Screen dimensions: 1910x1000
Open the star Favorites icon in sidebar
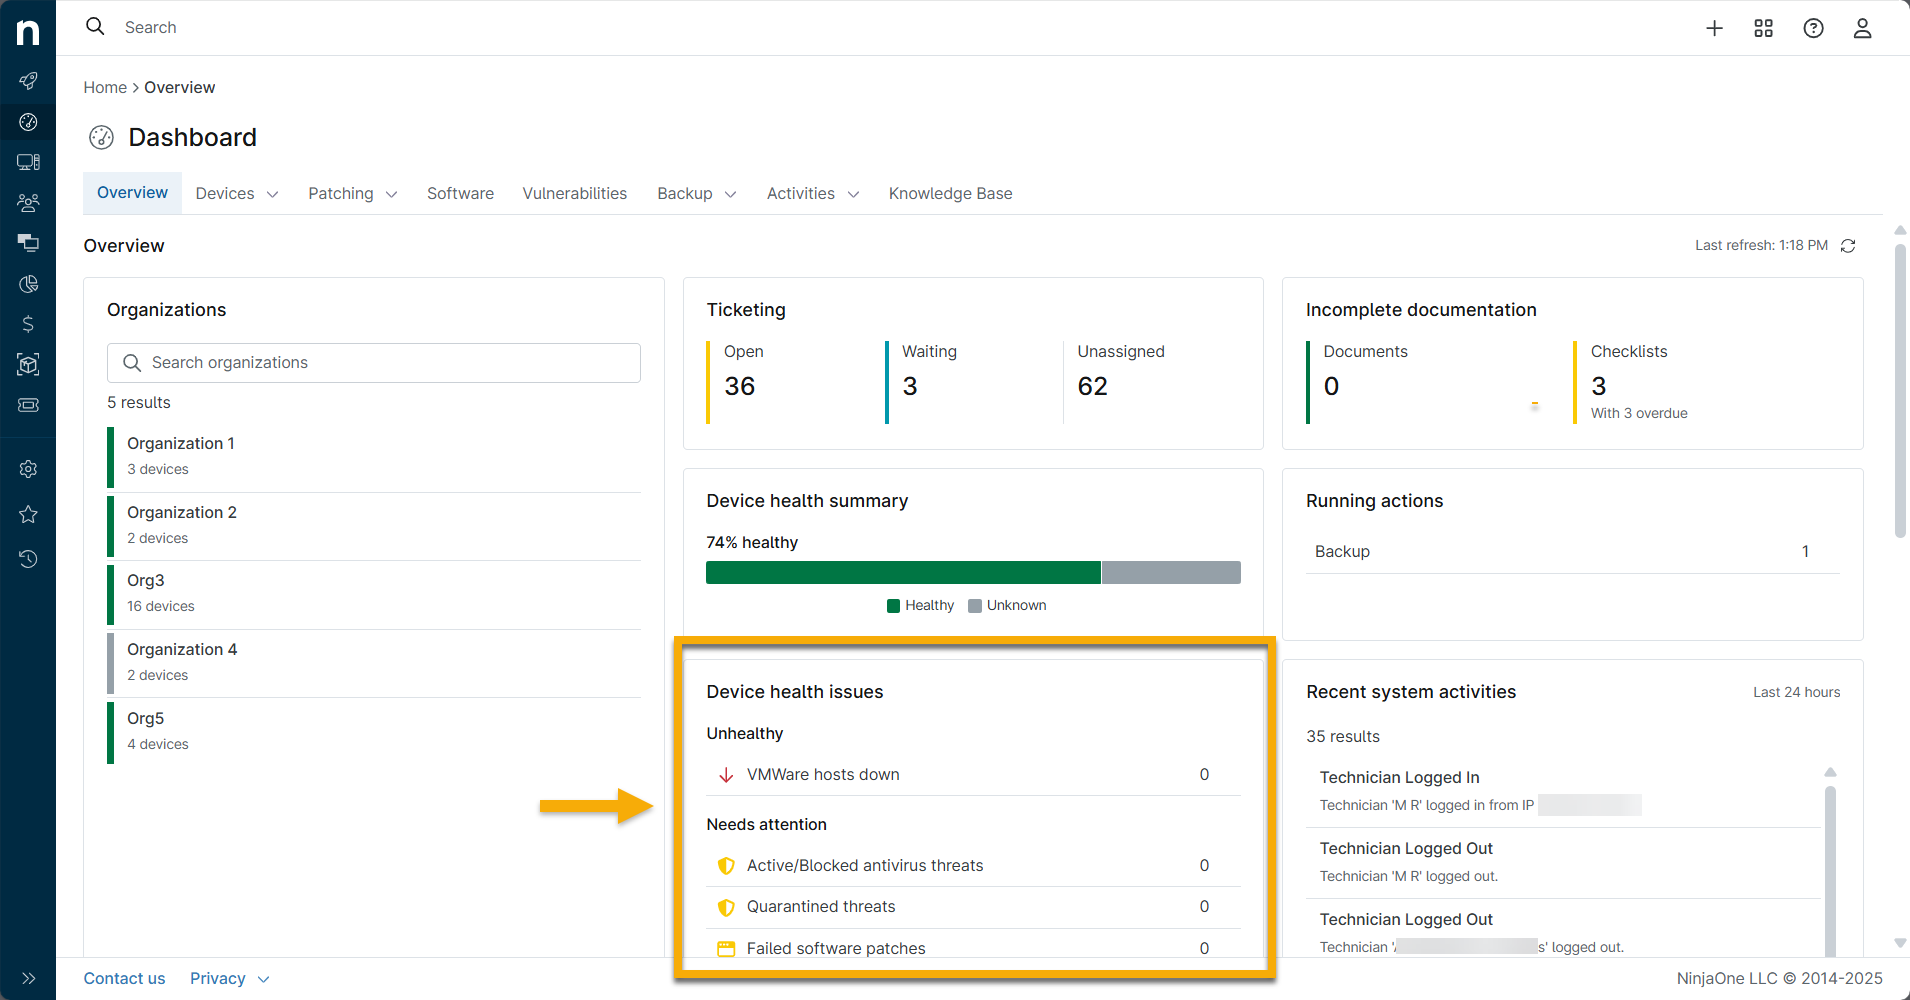click(28, 514)
